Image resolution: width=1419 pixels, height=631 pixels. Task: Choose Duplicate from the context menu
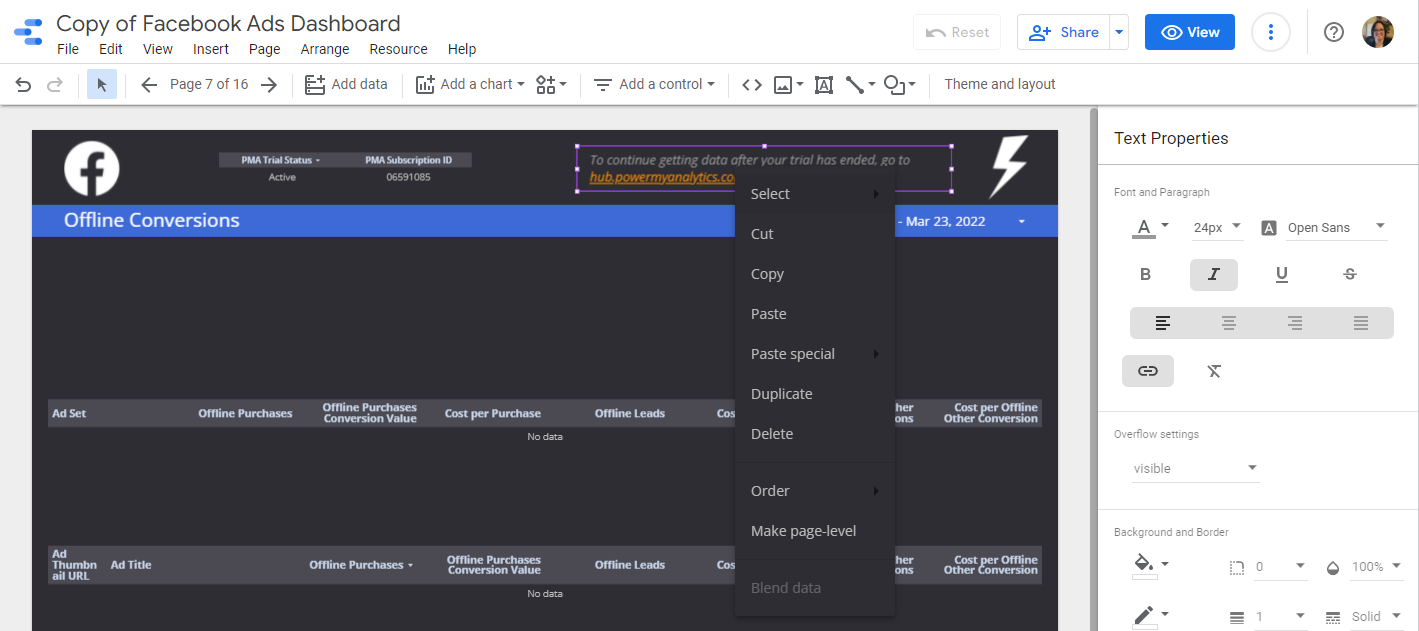781,394
